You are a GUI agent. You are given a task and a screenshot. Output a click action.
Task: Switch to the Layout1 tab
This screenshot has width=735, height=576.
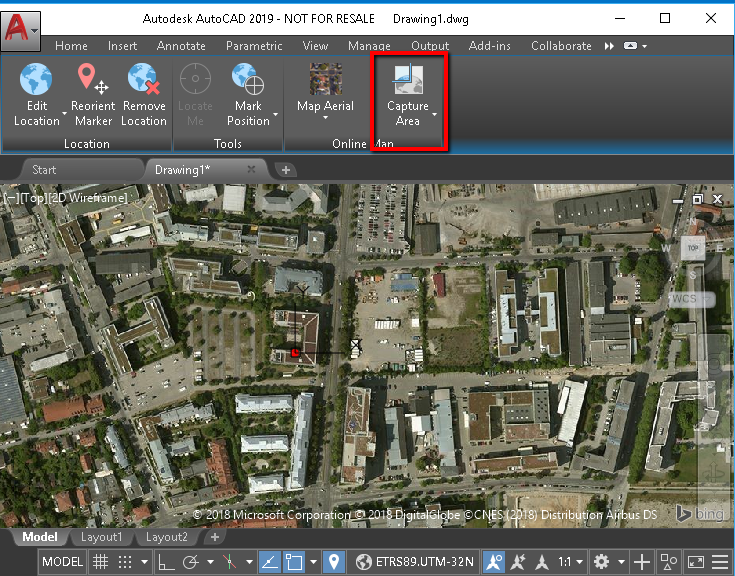tap(101, 537)
